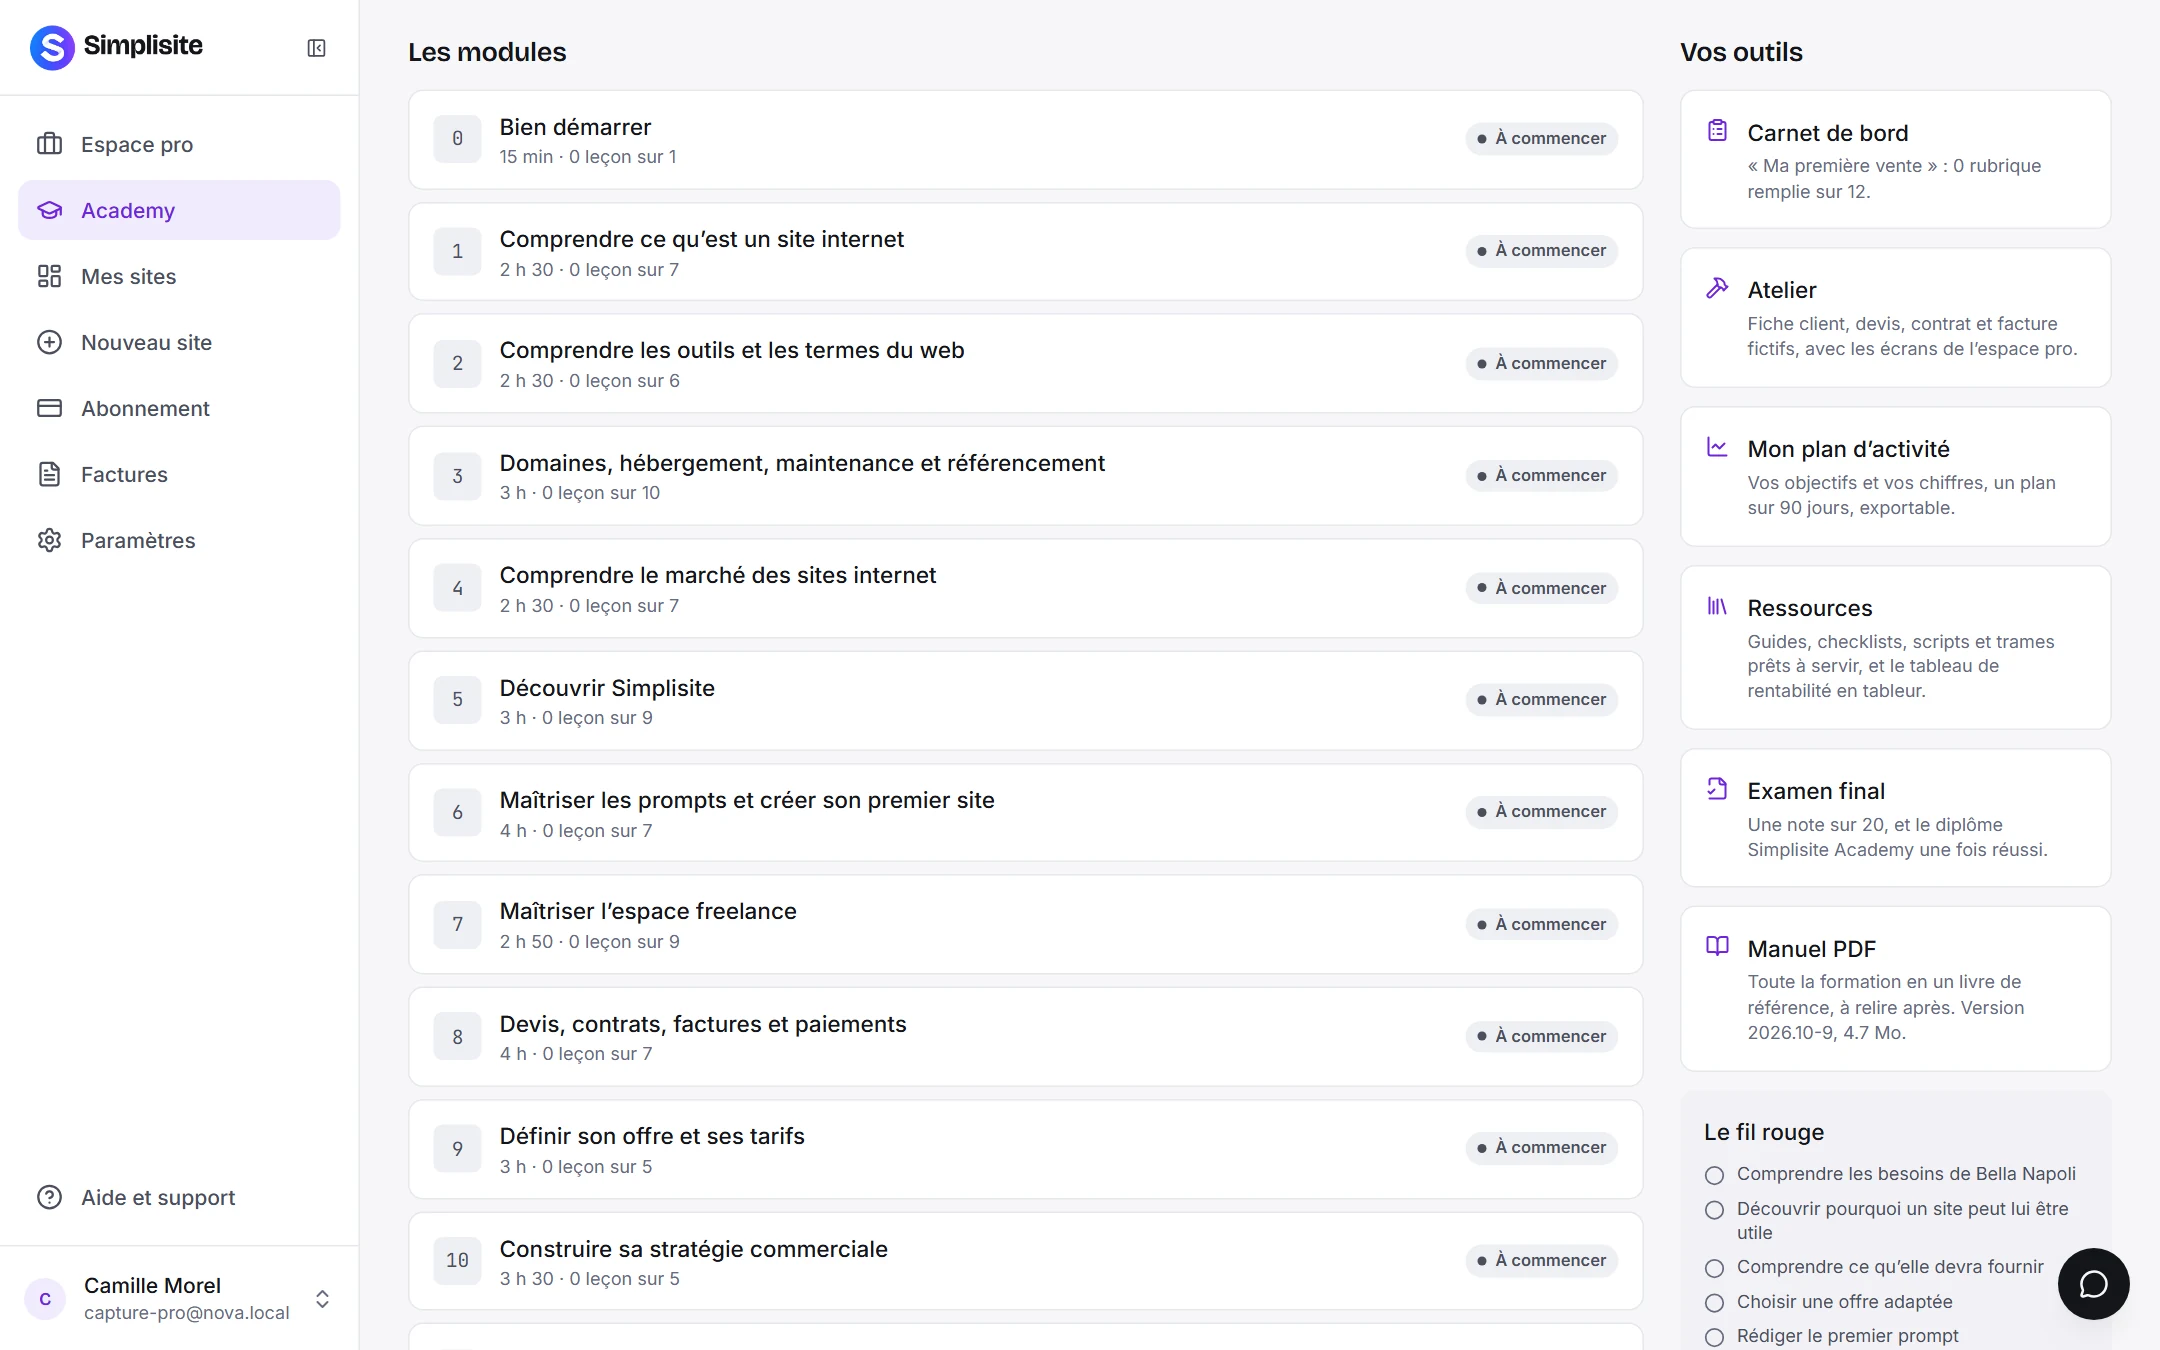Click the Atelier hammer icon
This screenshot has height=1350, width=2160.
pos(1717,288)
